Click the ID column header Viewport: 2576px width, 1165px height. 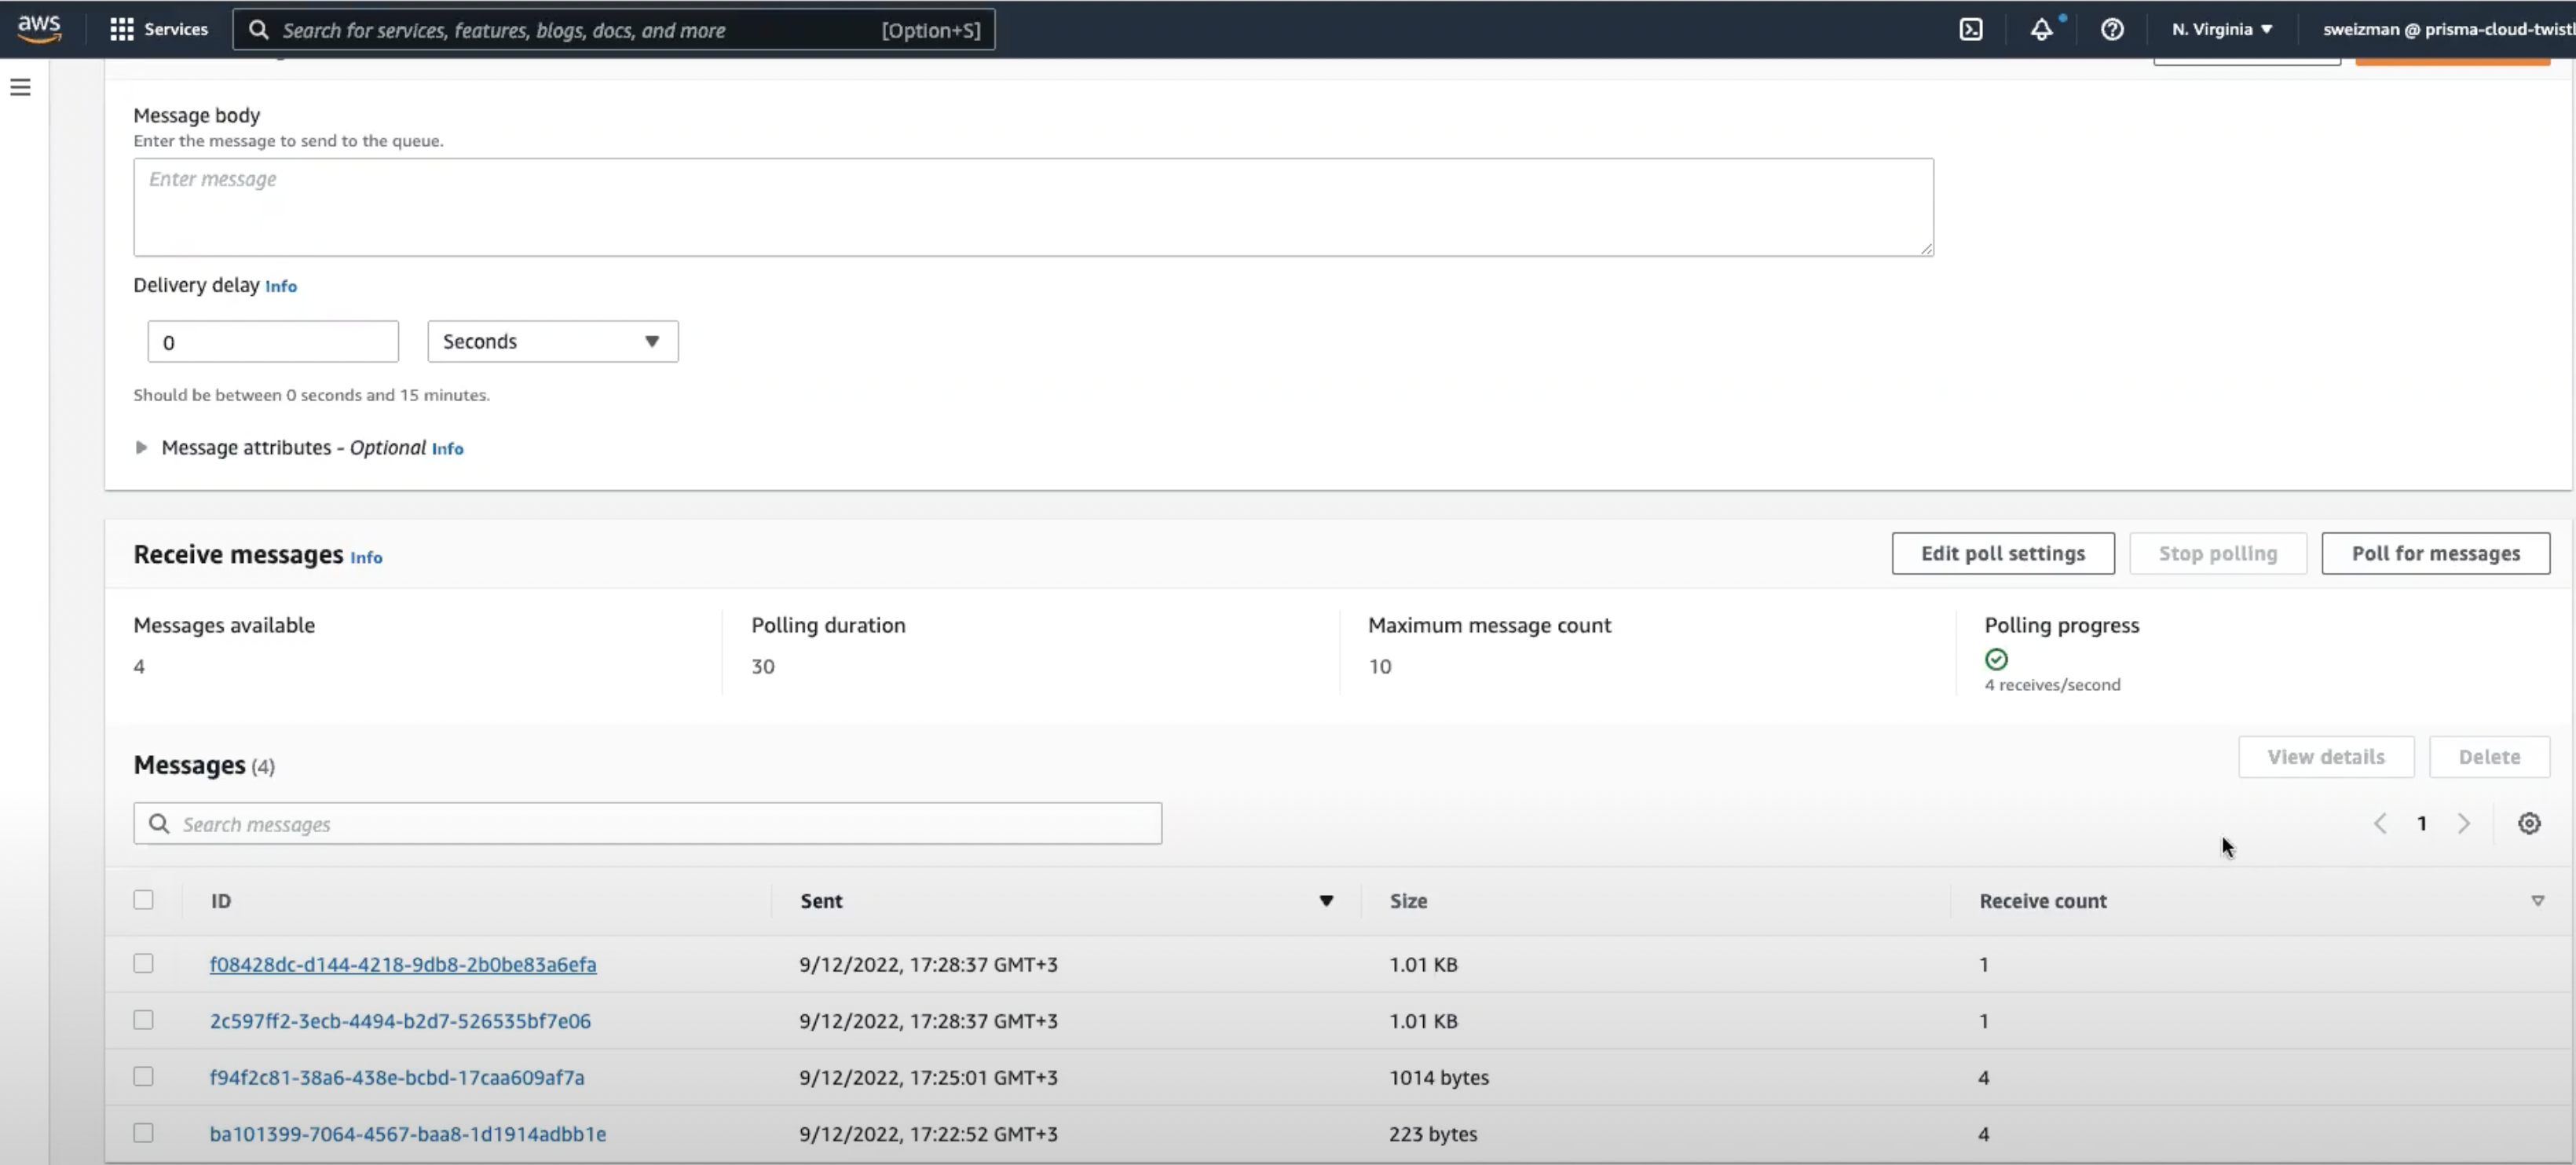click(221, 900)
